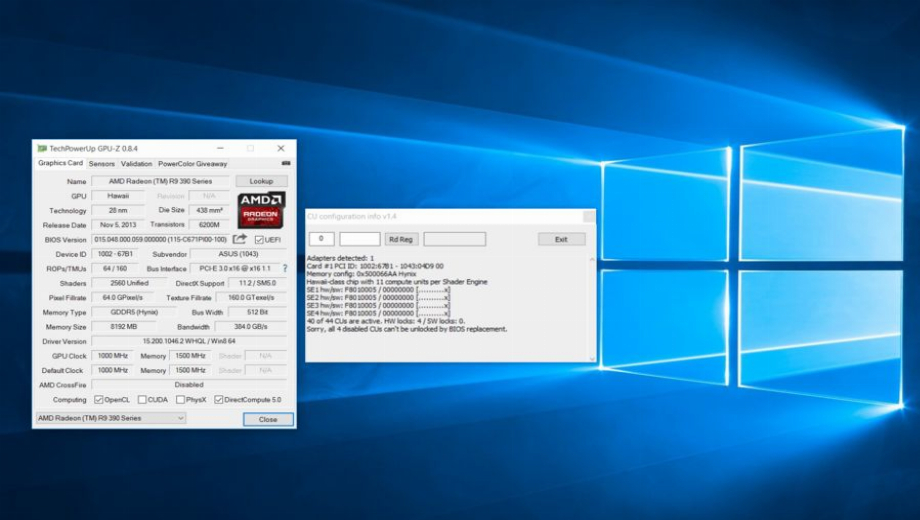Close the GPU-Z window with X

click(x=280, y=148)
